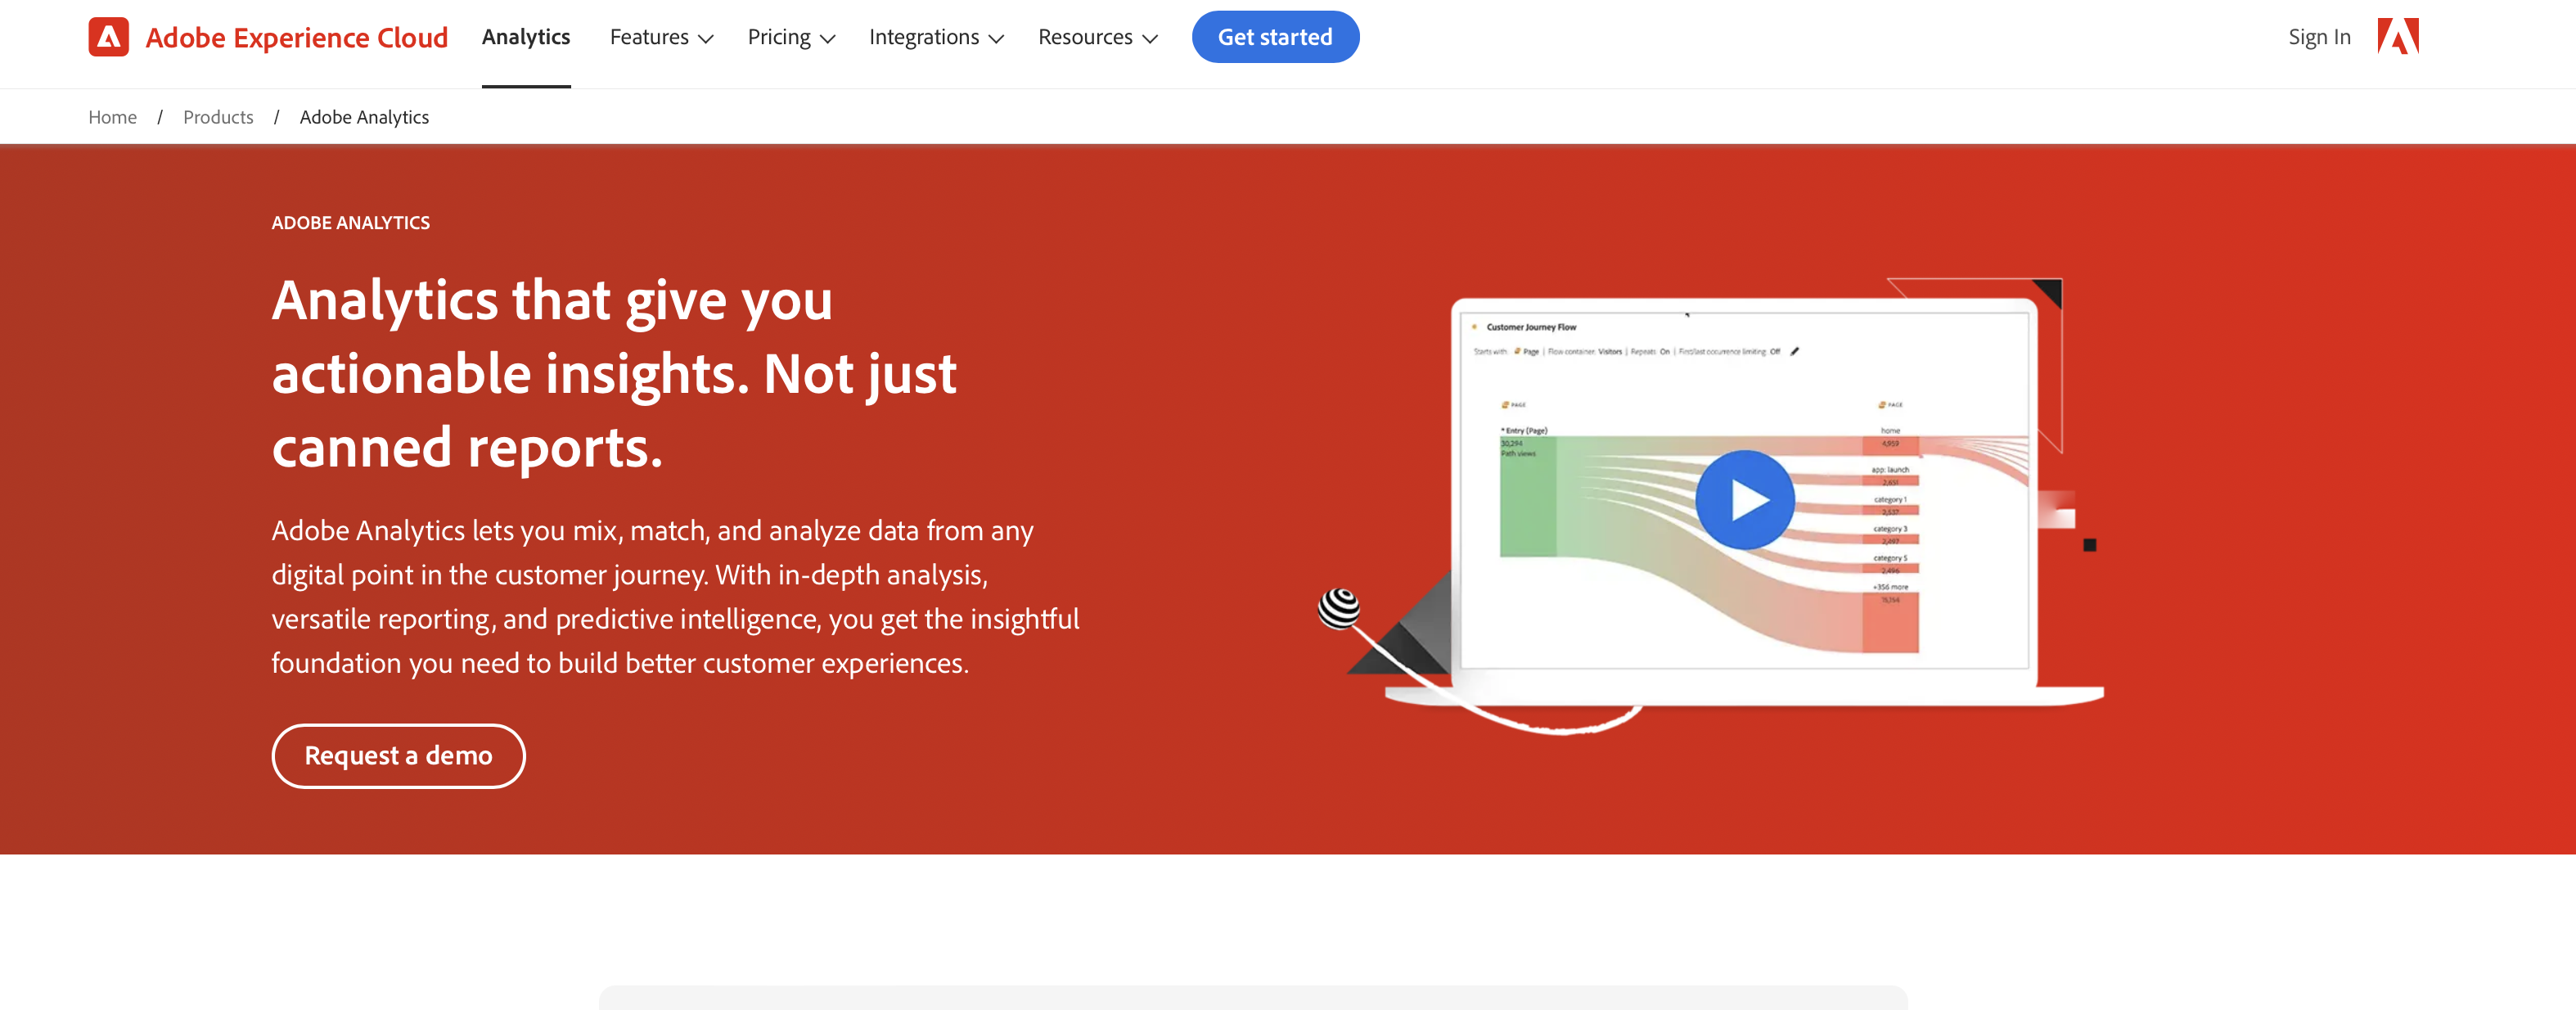Click the Analytics navigation tab
The image size is (2576, 1010).
point(525,34)
